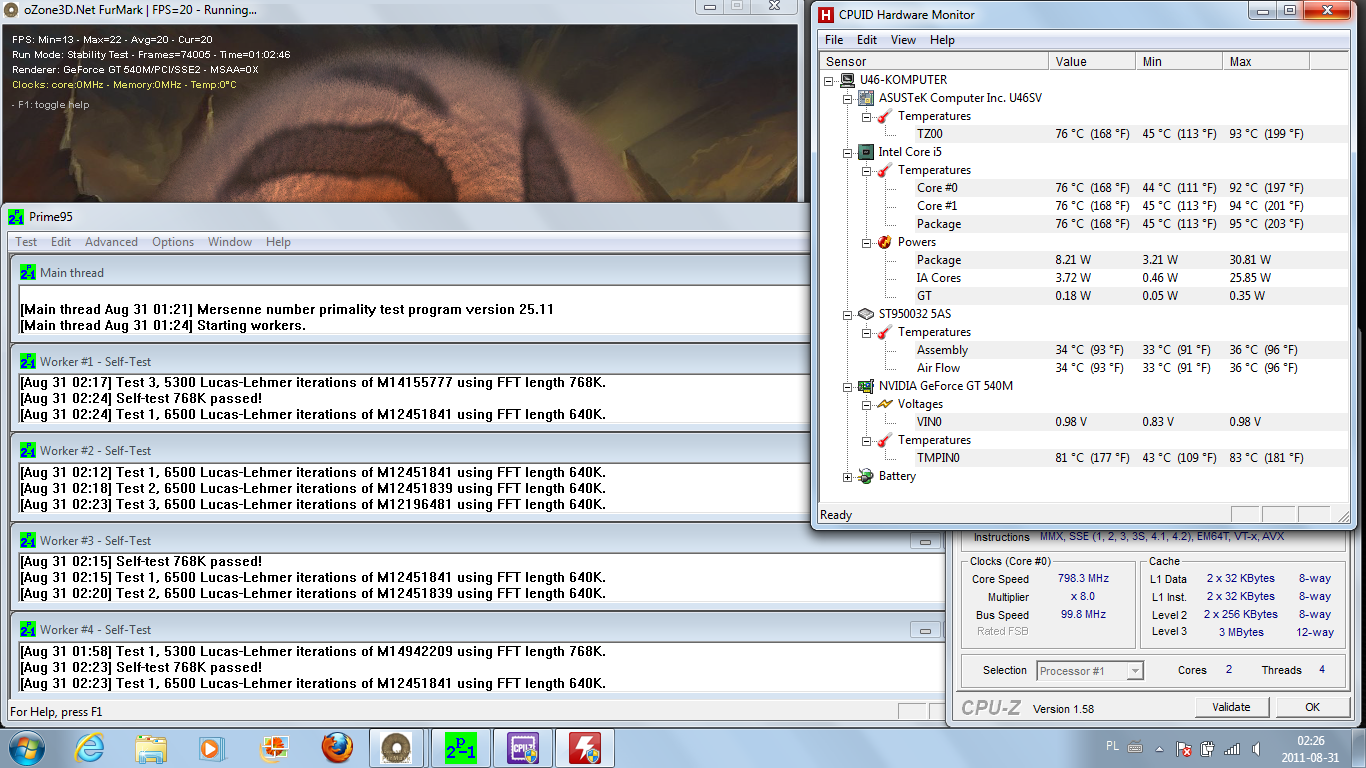This screenshot has width=1366, height=768.
Task: Collapse the ASUSTeK Computer Inc. U46SV node
Action: tap(848, 98)
